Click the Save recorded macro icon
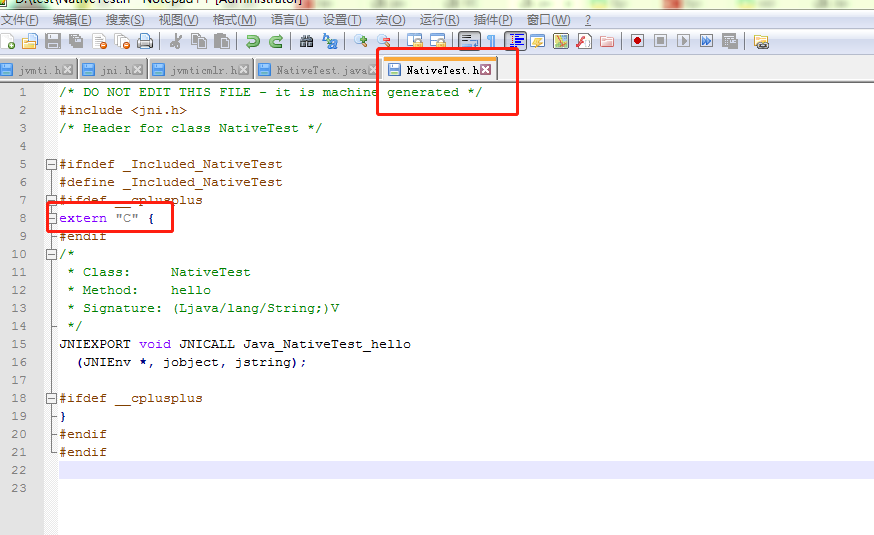 click(x=729, y=41)
